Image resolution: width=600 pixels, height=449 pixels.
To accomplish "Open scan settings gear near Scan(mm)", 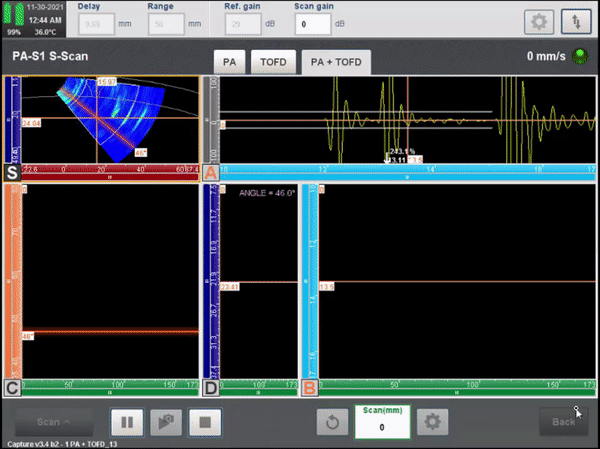I will pyautogui.click(x=432, y=422).
